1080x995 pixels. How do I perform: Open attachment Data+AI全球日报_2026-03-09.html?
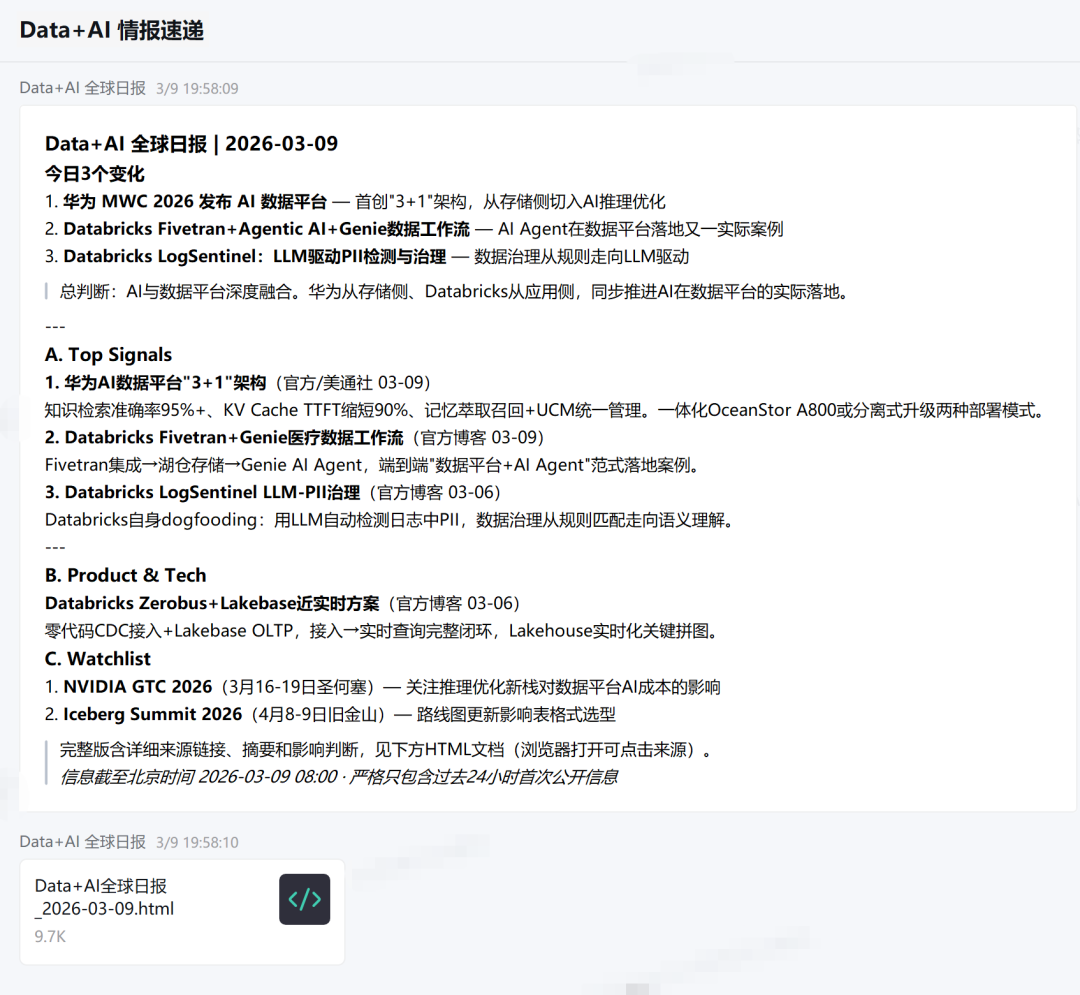(x=182, y=912)
